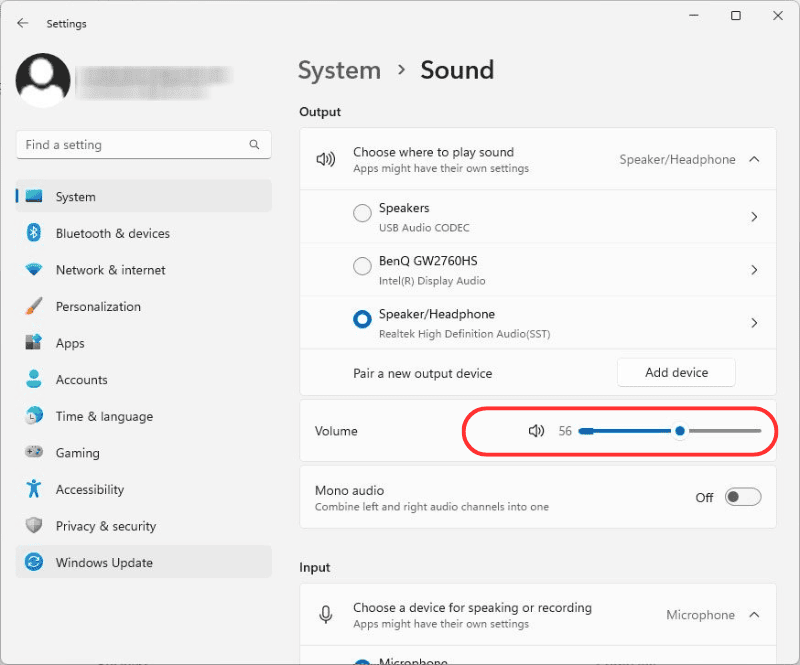Open Windows Update in sidebar
The image size is (800, 665).
click(104, 563)
